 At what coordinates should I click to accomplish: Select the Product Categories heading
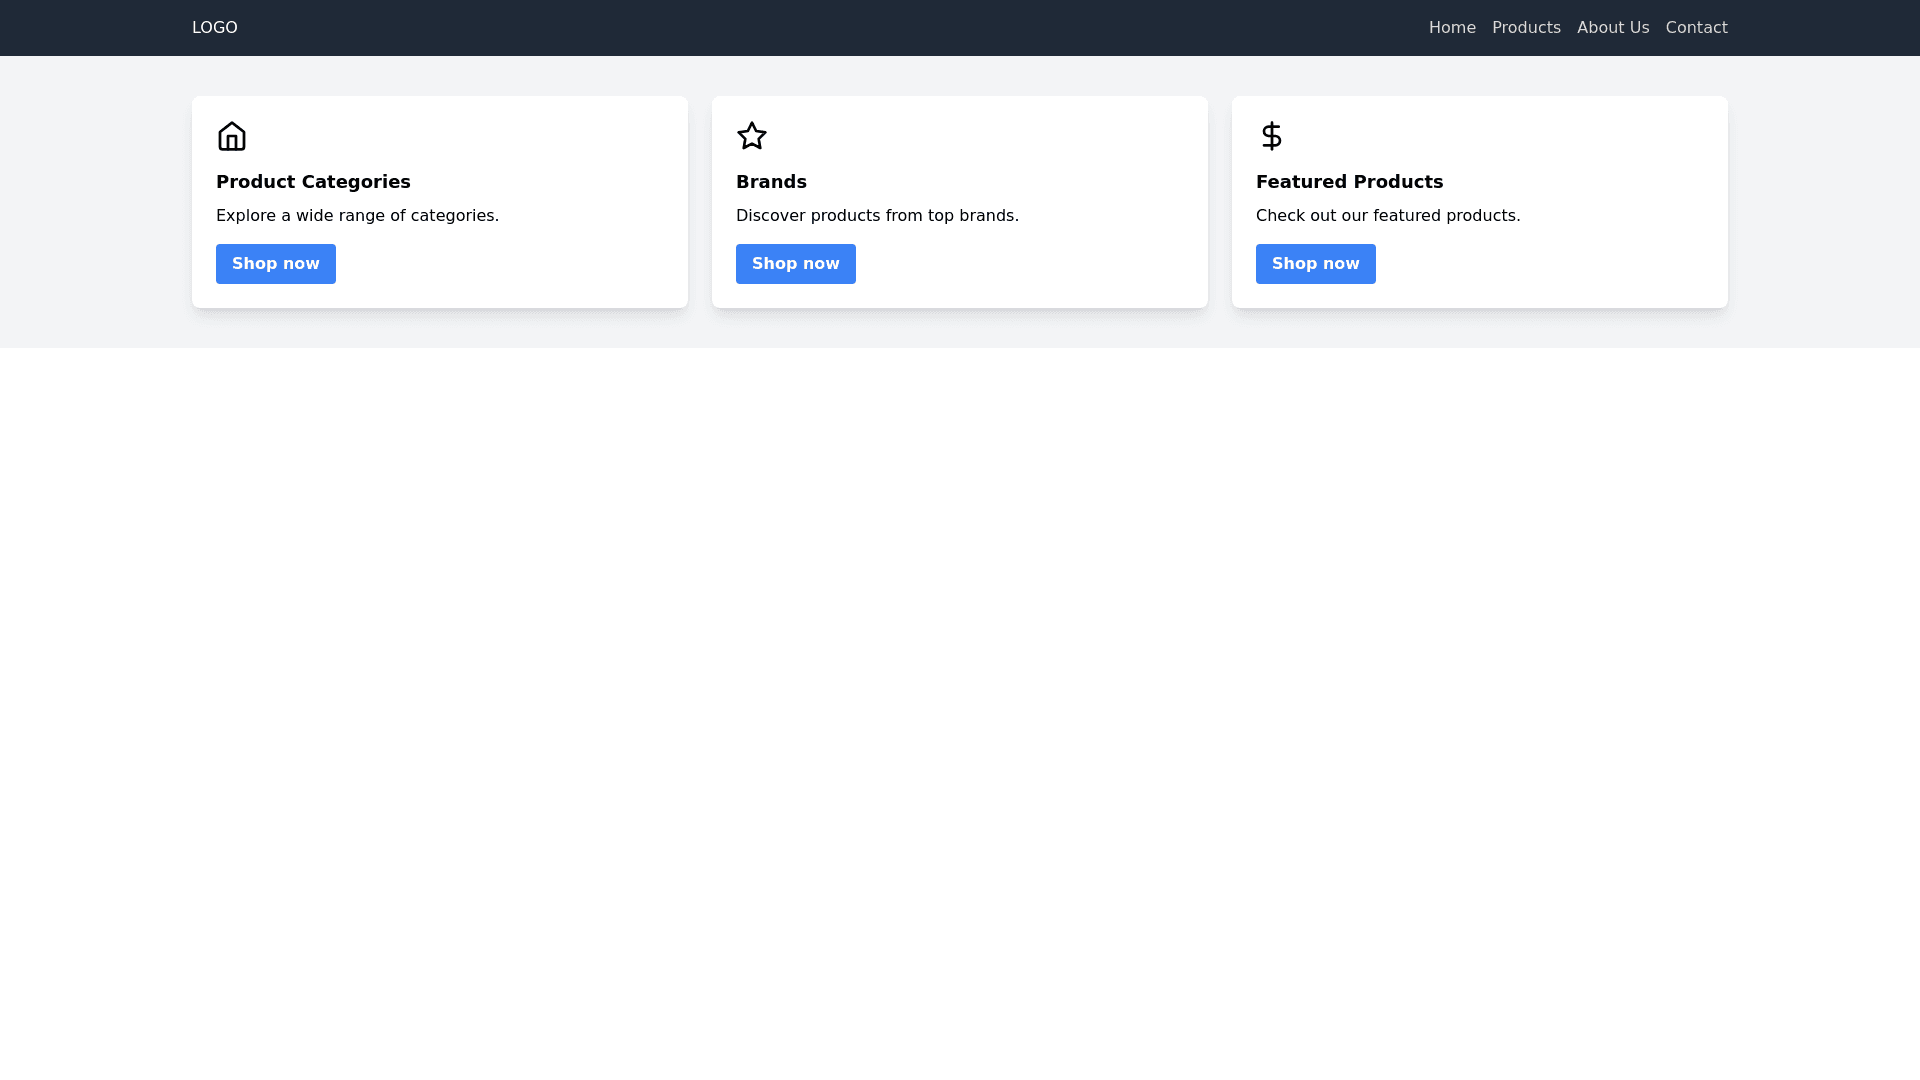click(313, 182)
